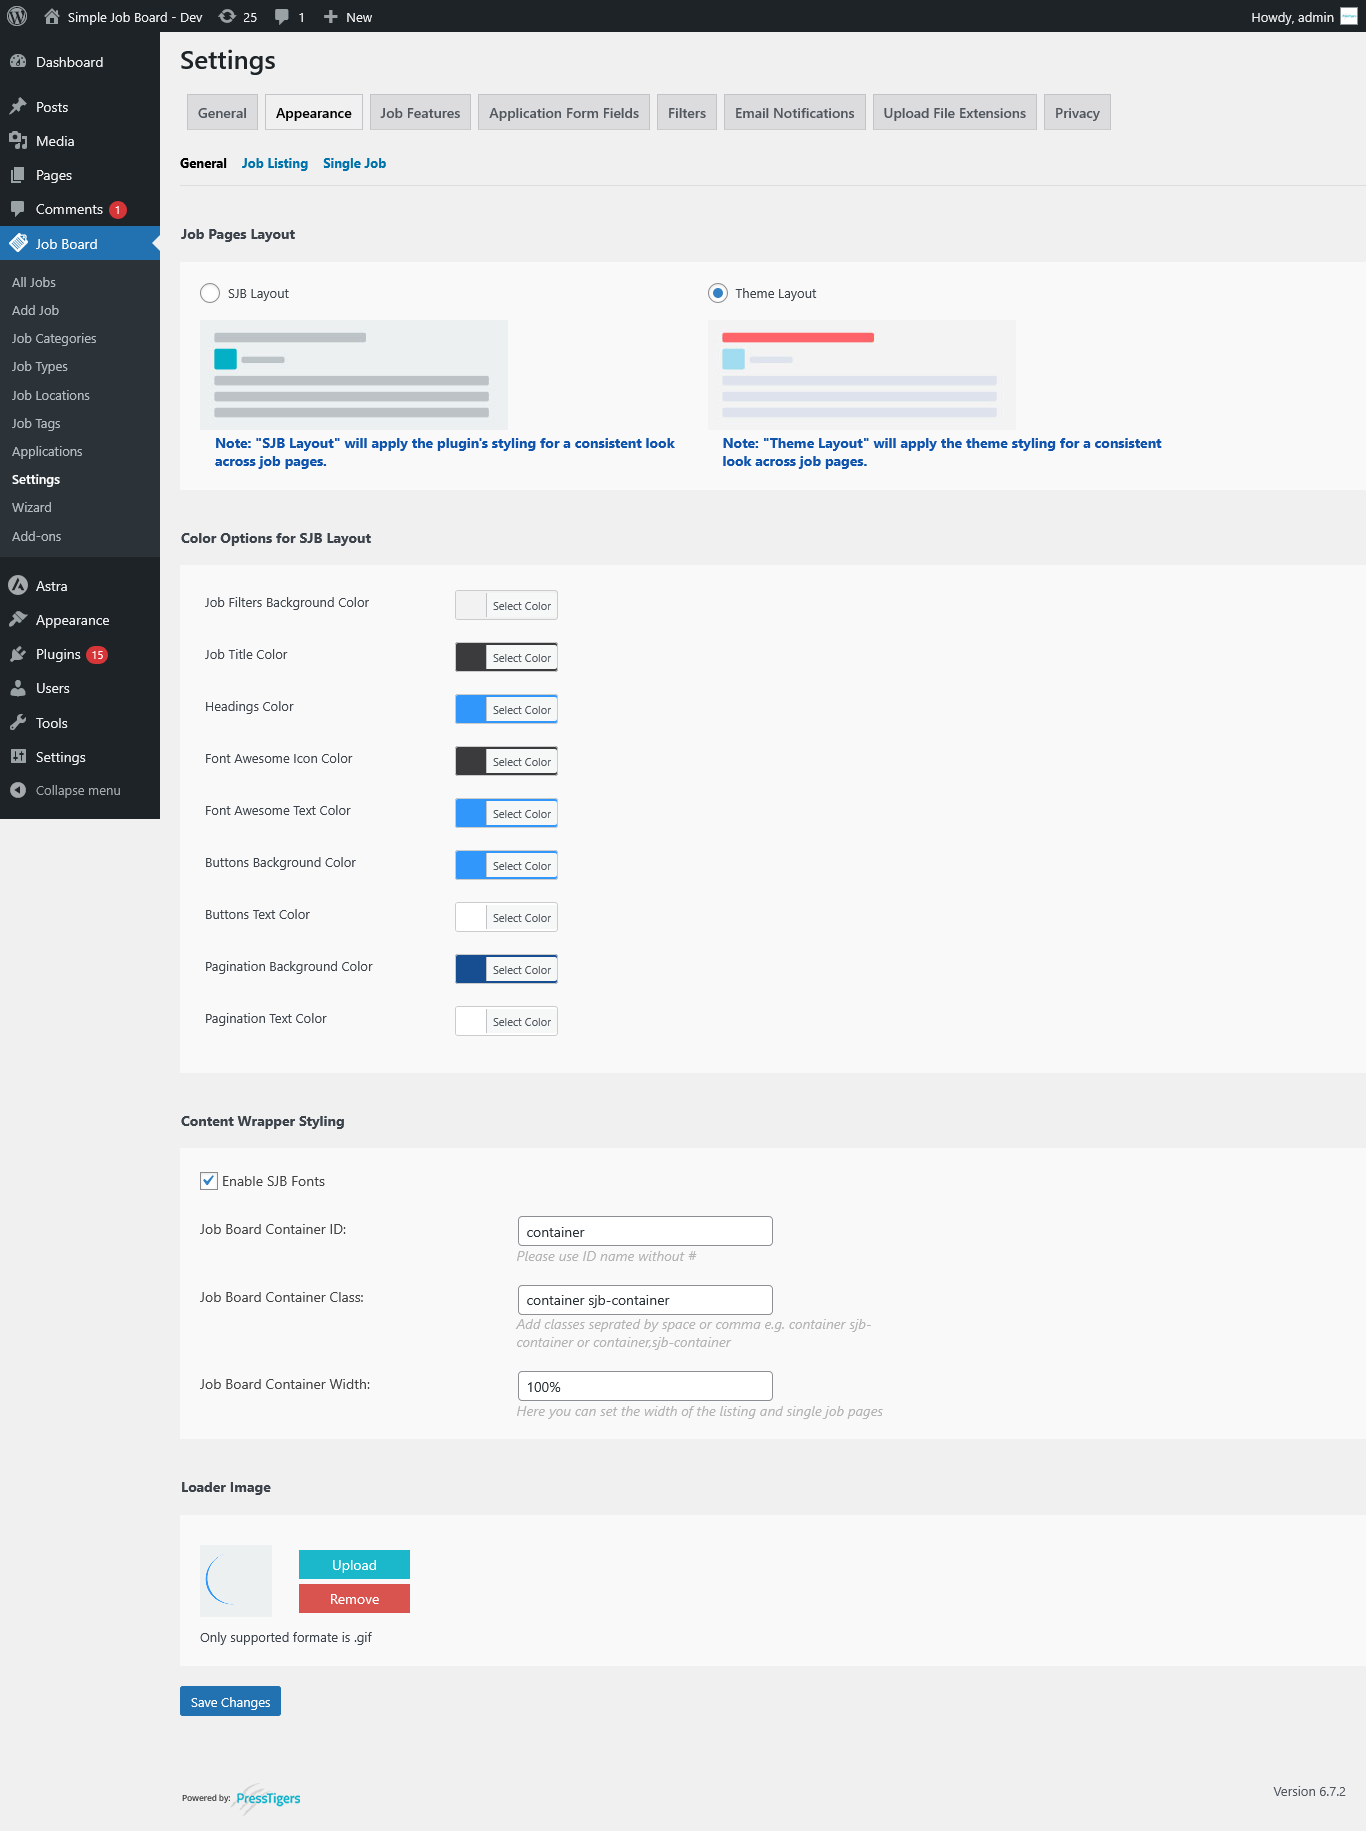
Task: Click the Collapse menu arrow icon
Action: coord(18,790)
